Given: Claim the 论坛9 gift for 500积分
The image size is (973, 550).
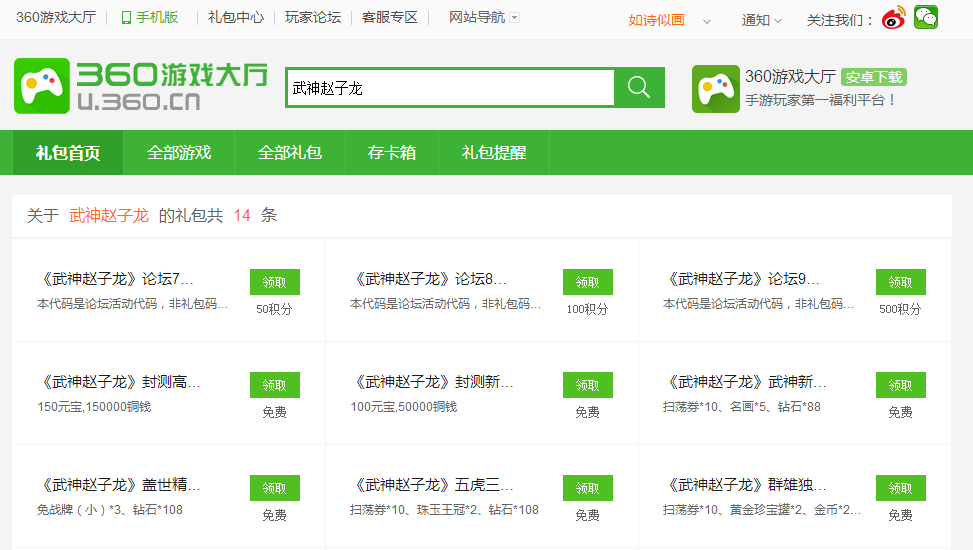Looking at the screenshot, I should click(x=900, y=282).
